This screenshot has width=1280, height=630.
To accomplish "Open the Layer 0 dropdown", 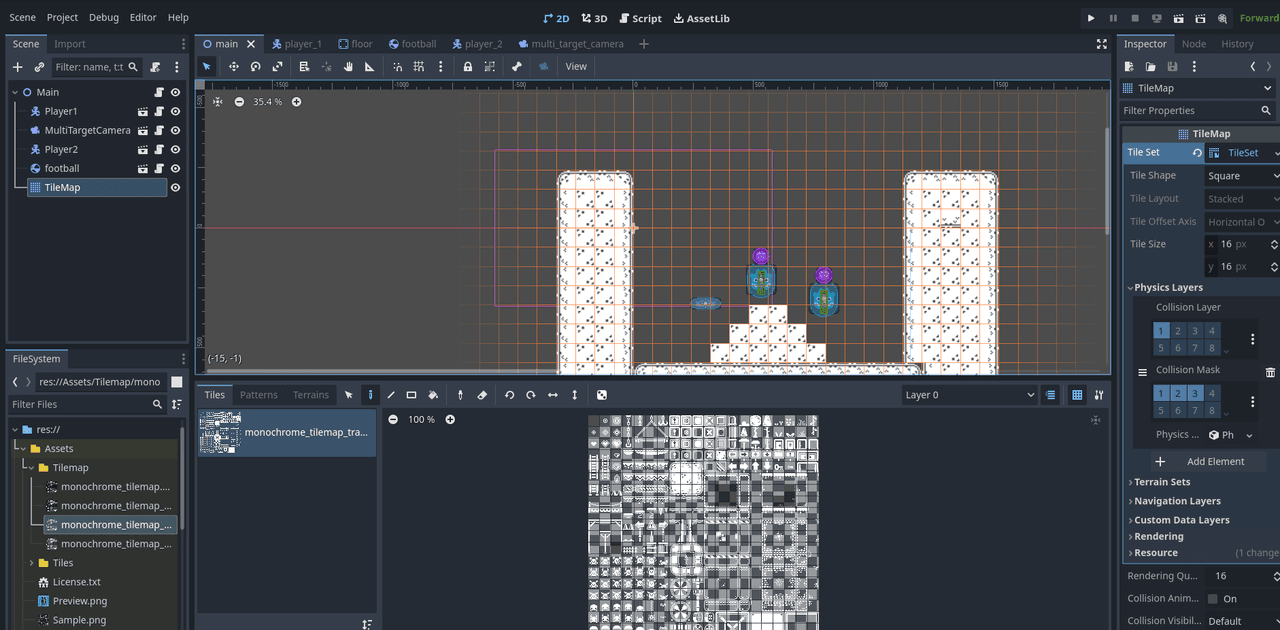I will pos(969,395).
